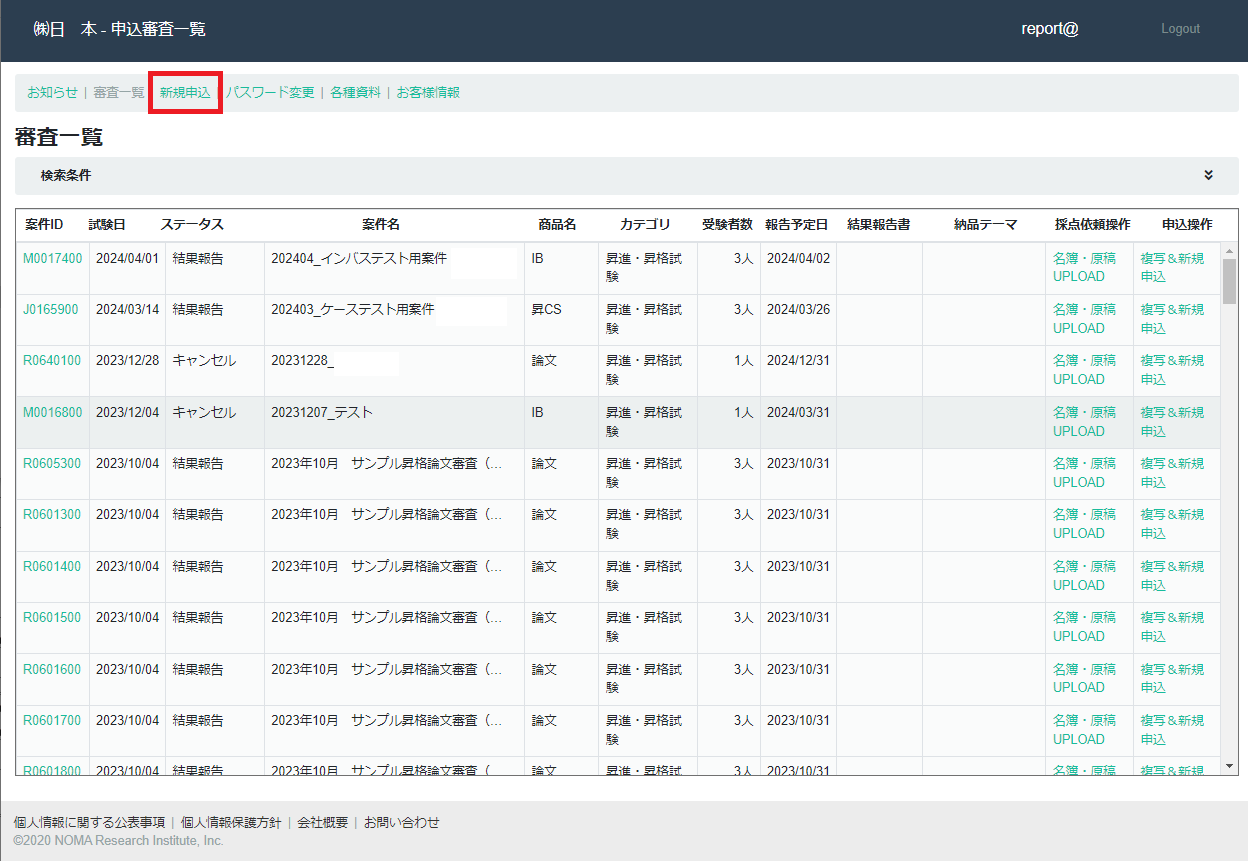Open お問い合わせ footer link
This screenshot has height=861, width=1248.
(401, 822)
